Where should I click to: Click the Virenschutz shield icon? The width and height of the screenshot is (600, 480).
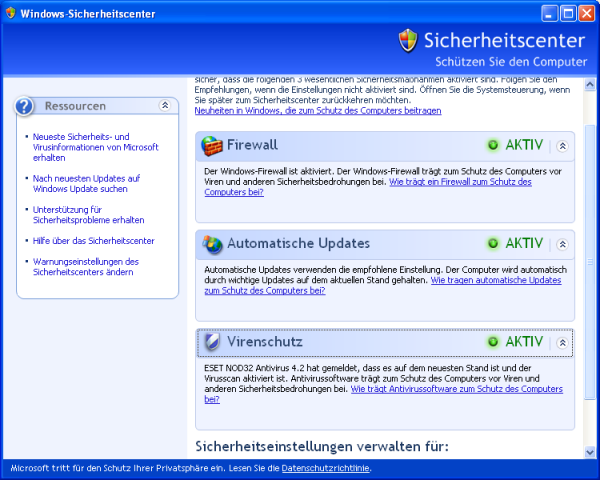click(x=212, y=342)
